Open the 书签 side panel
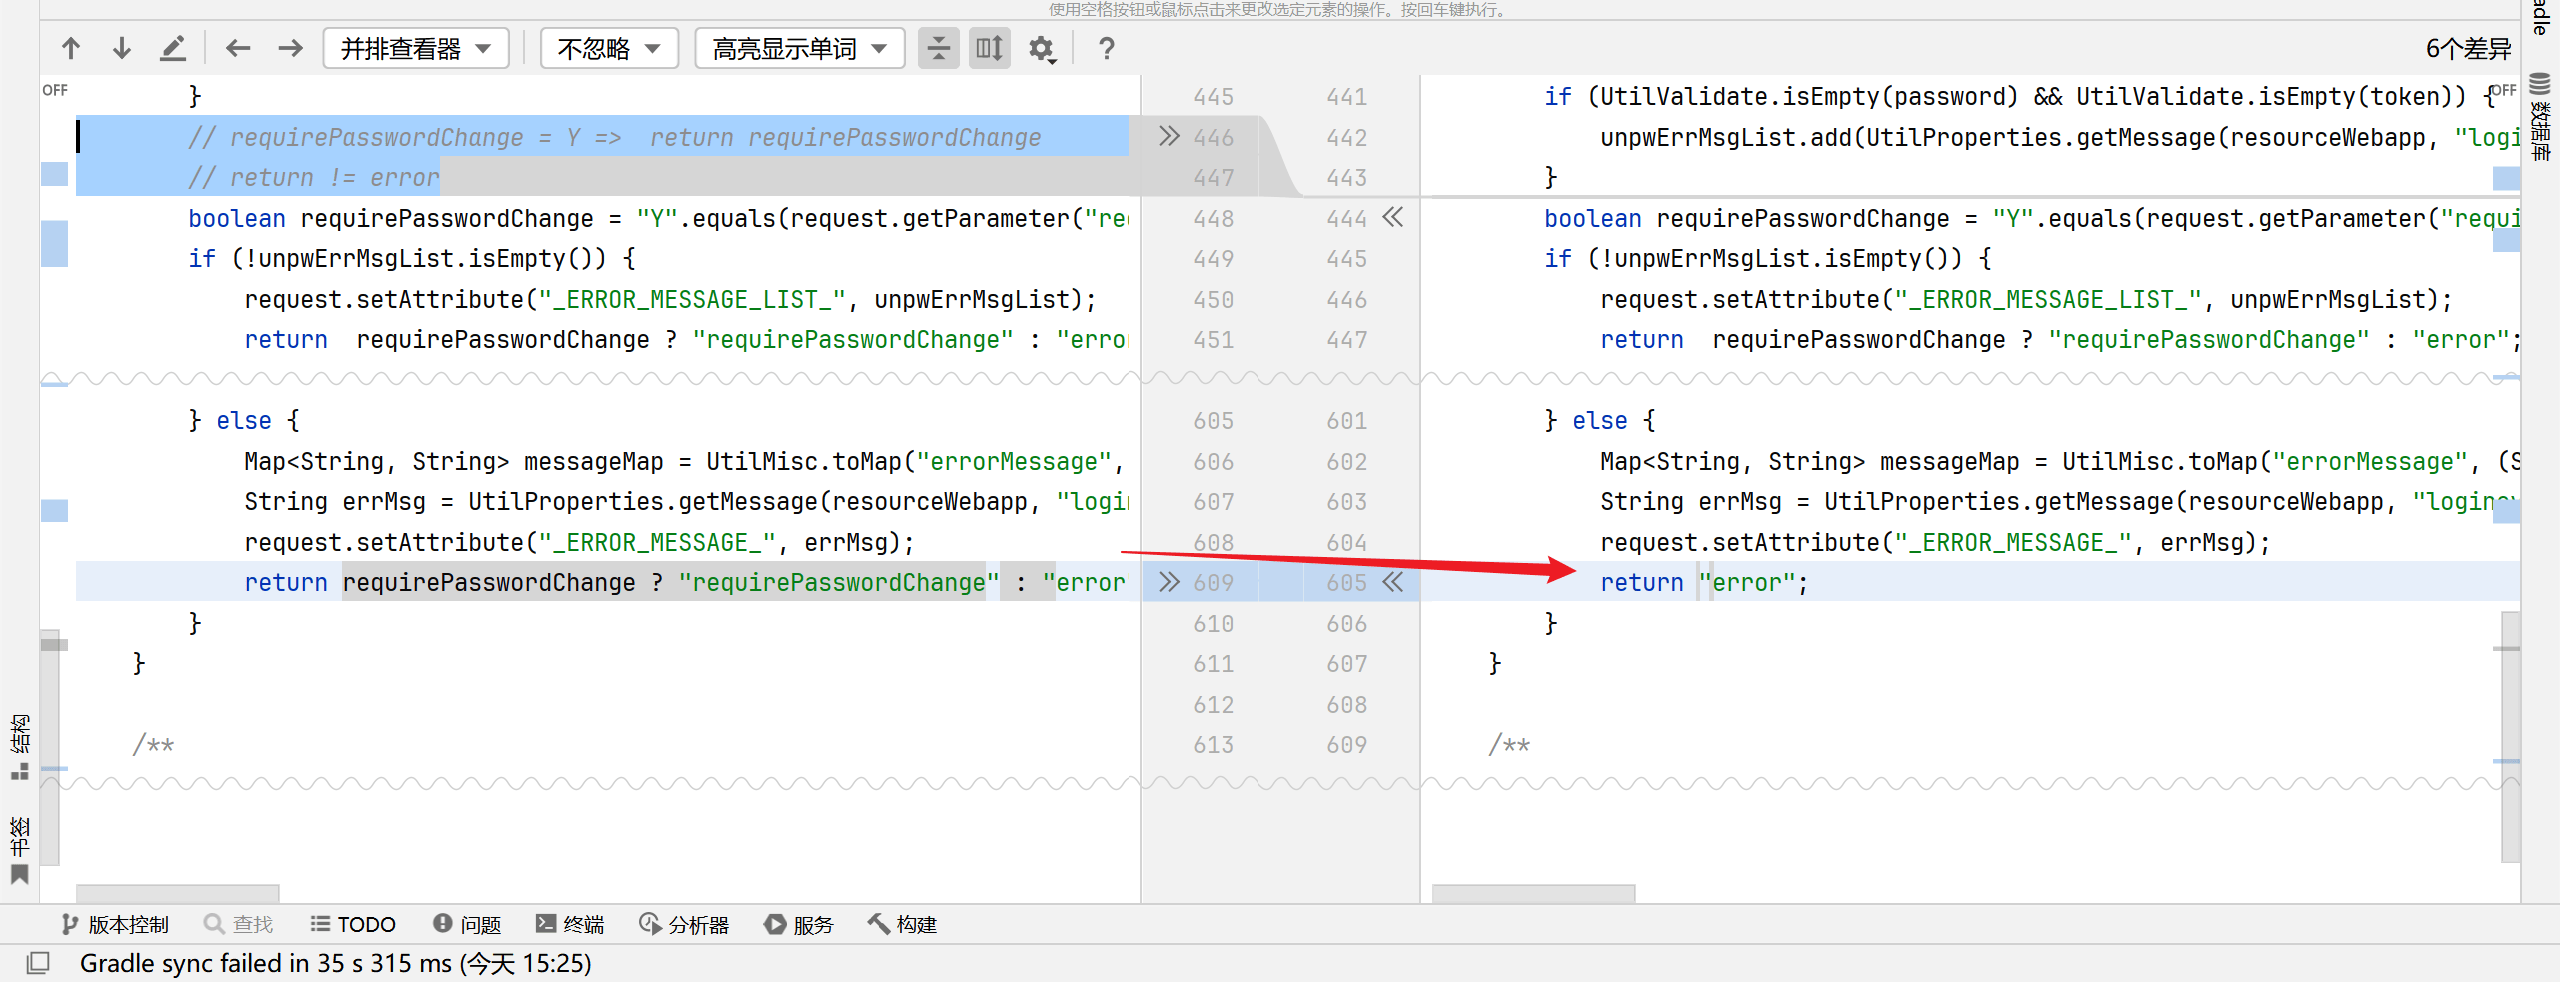The image size is (2560, 982). (19, 850)
